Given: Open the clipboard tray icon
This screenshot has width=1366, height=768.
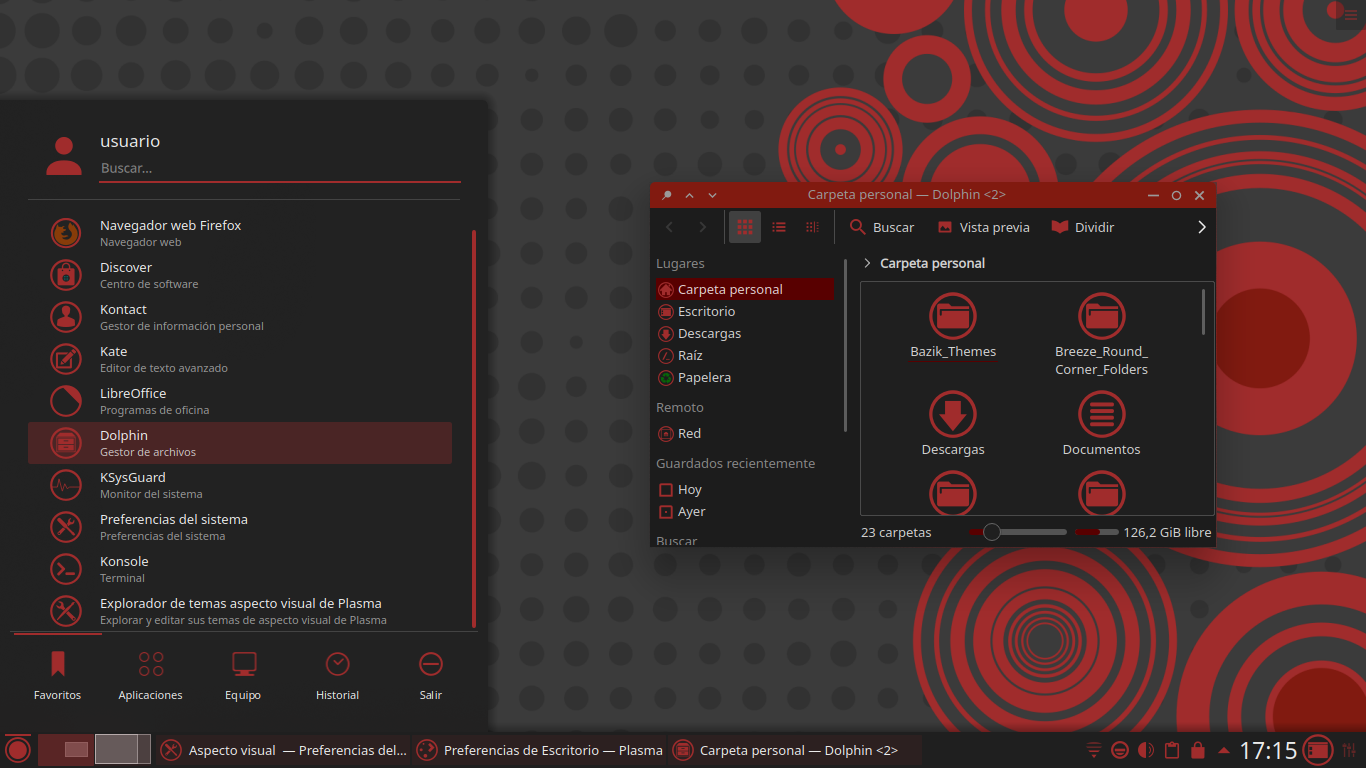Looking at the screenshot, I should pyautogui.click(x=1172, y=750).
